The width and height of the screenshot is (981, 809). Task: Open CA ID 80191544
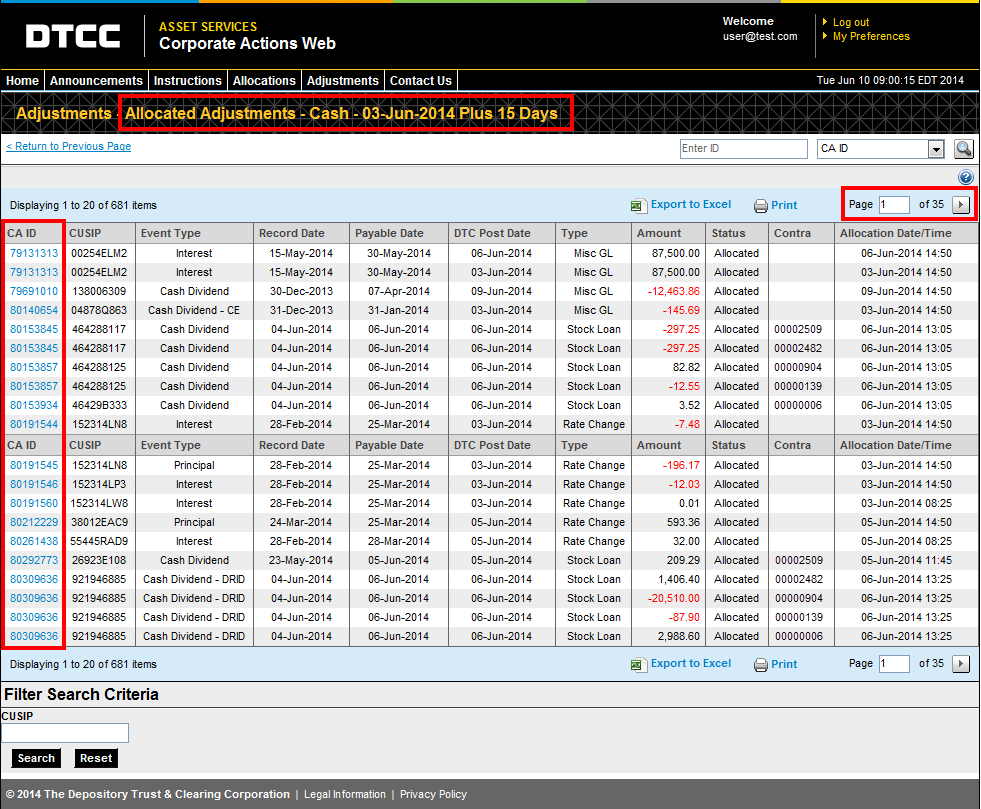34,424
